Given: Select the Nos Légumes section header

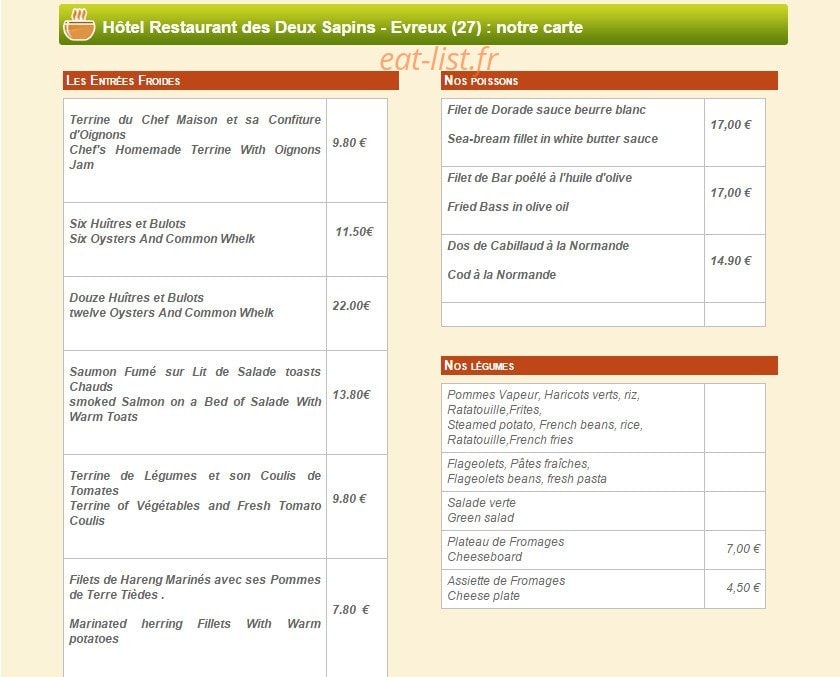Looking at the screenshot, I should tap(610, 365).
